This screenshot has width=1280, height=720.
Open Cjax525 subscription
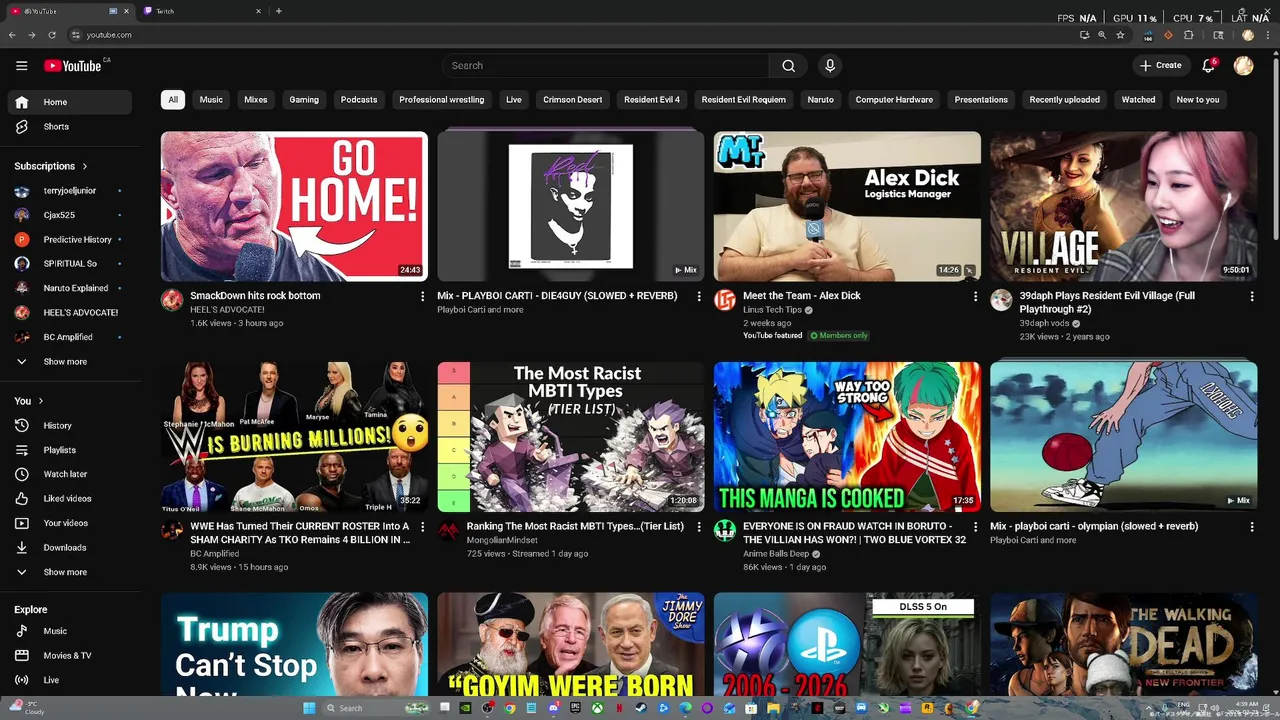tap(70, 215)
